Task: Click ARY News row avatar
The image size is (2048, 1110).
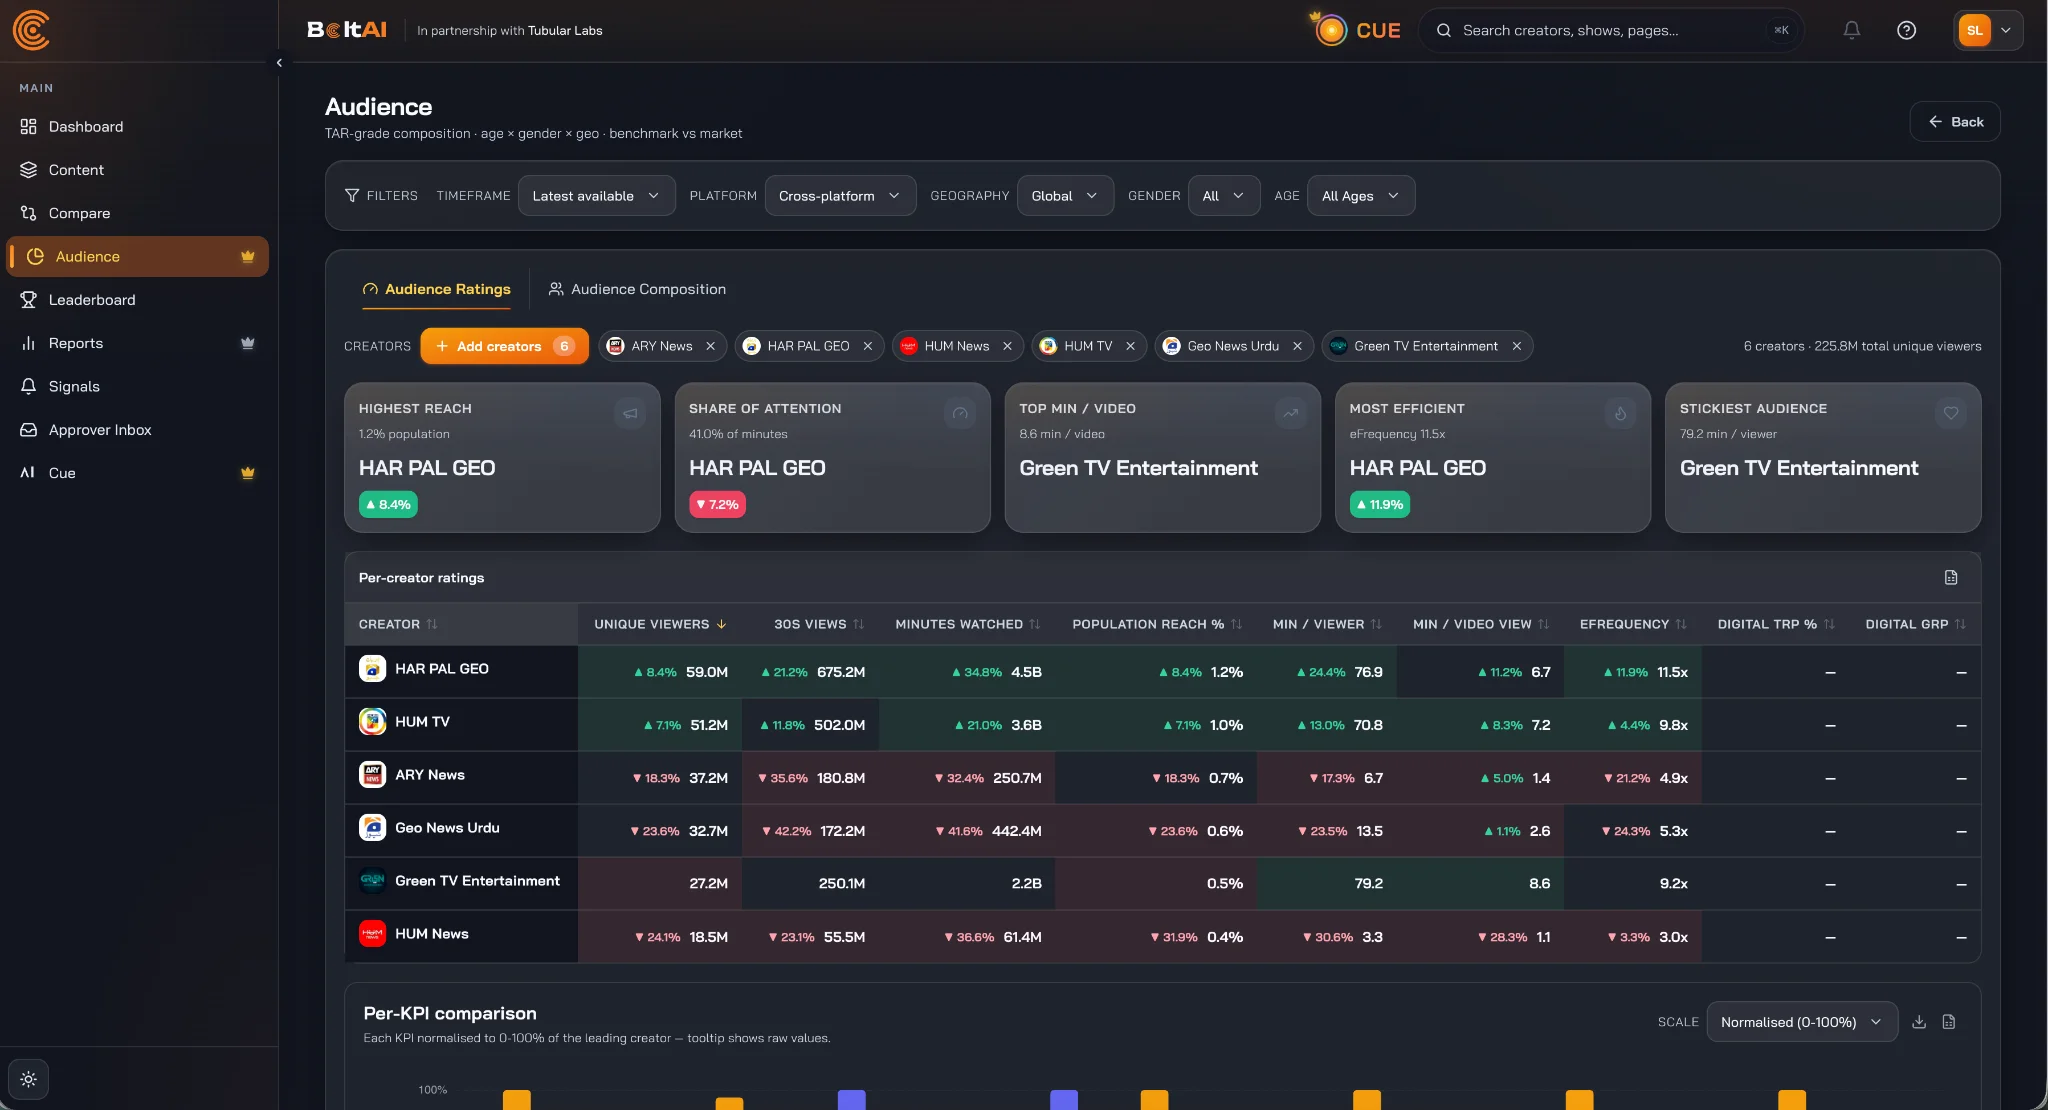Action: point(372,775)
